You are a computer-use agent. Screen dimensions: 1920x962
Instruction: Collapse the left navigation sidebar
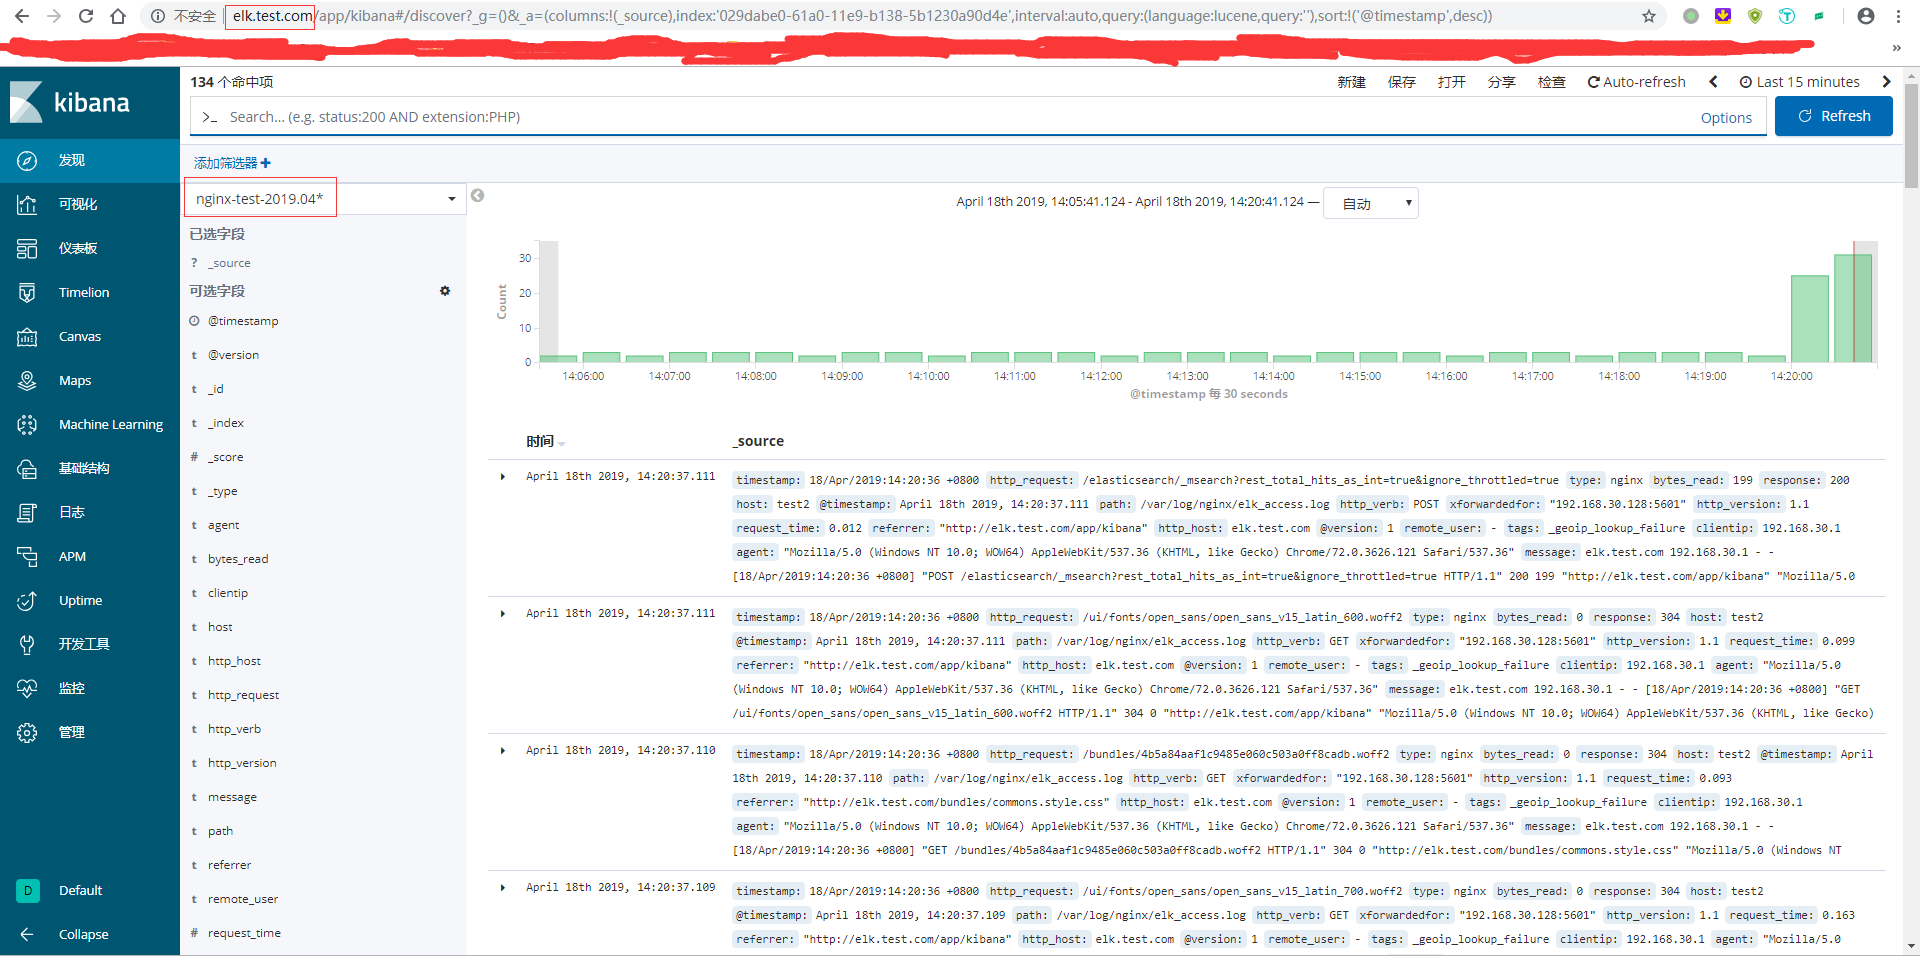point(83,934)
